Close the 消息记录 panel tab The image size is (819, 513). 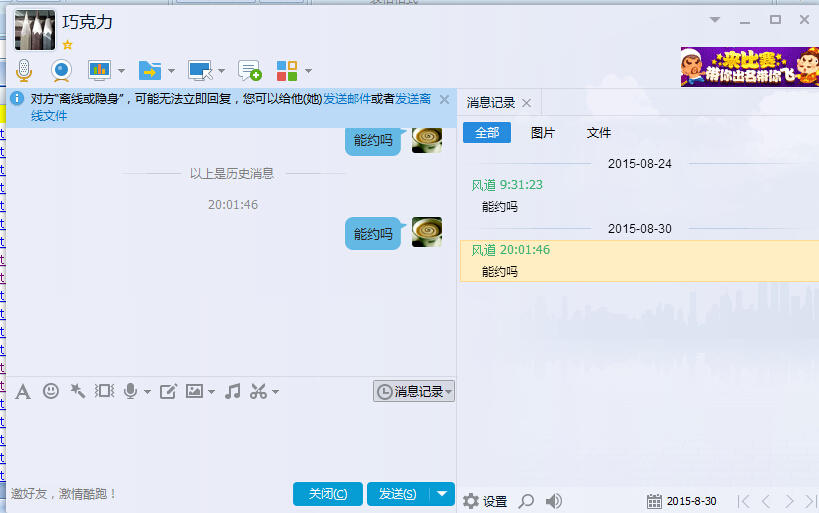coord(527,103)
